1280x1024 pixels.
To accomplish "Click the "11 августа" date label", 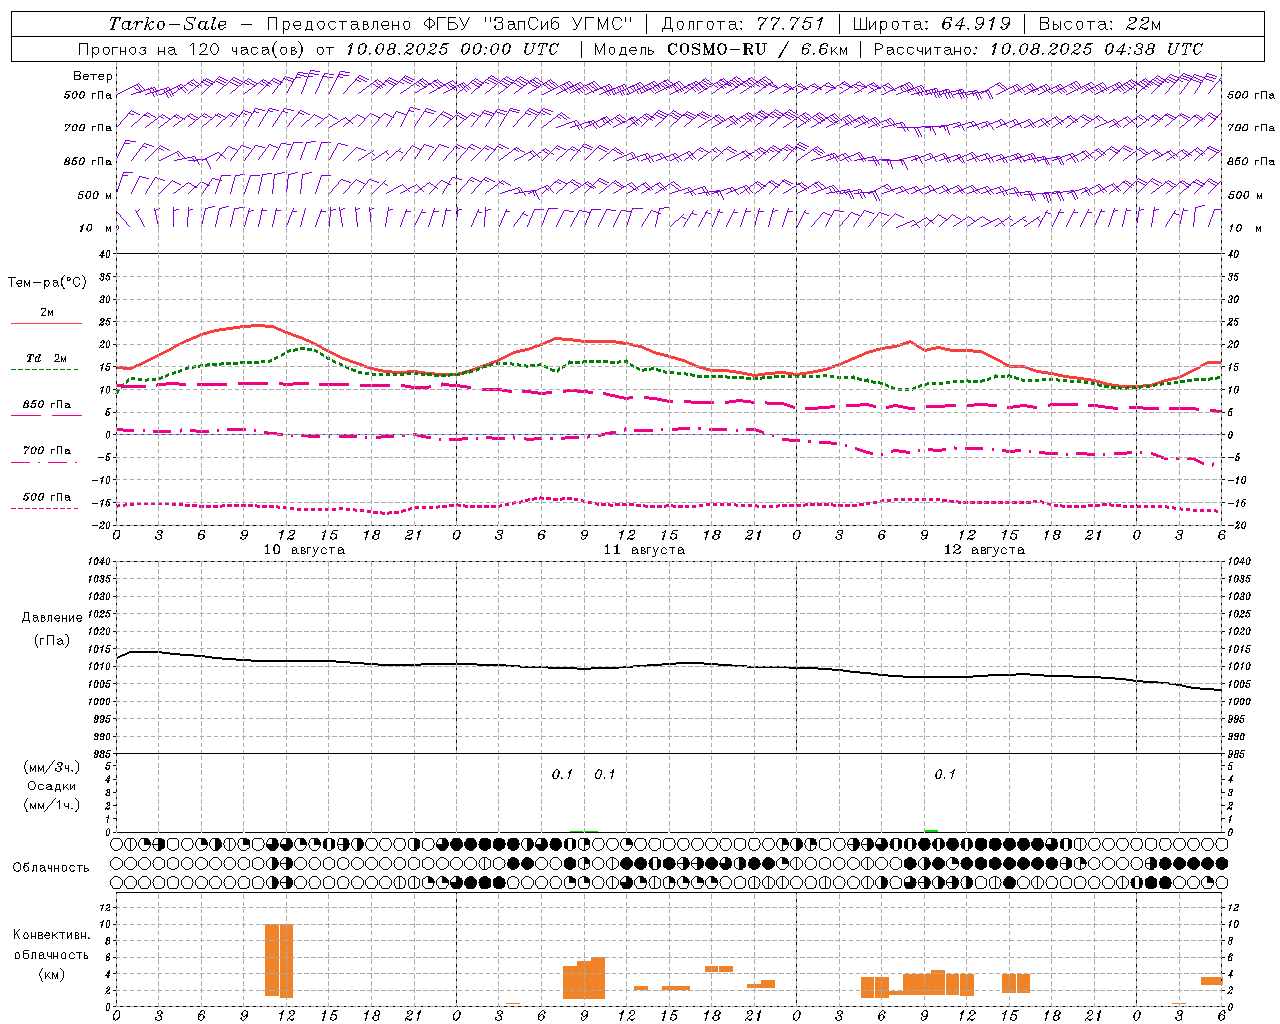I will (644, 550).
